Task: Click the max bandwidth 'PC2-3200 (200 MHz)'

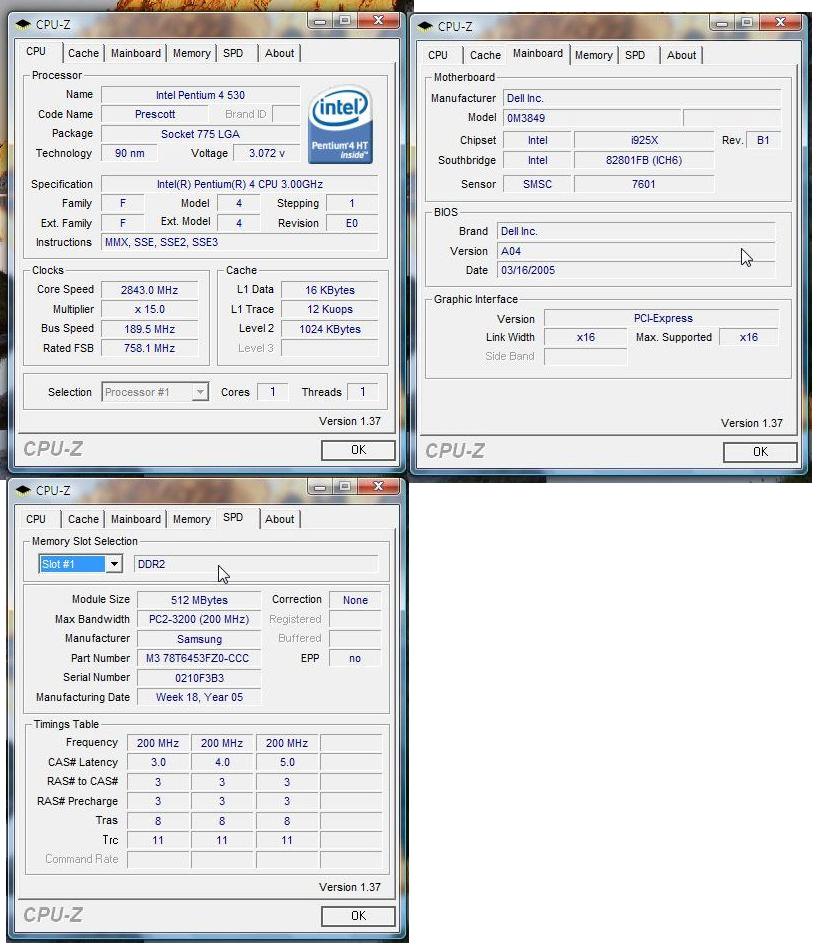Action: point(199,619)
